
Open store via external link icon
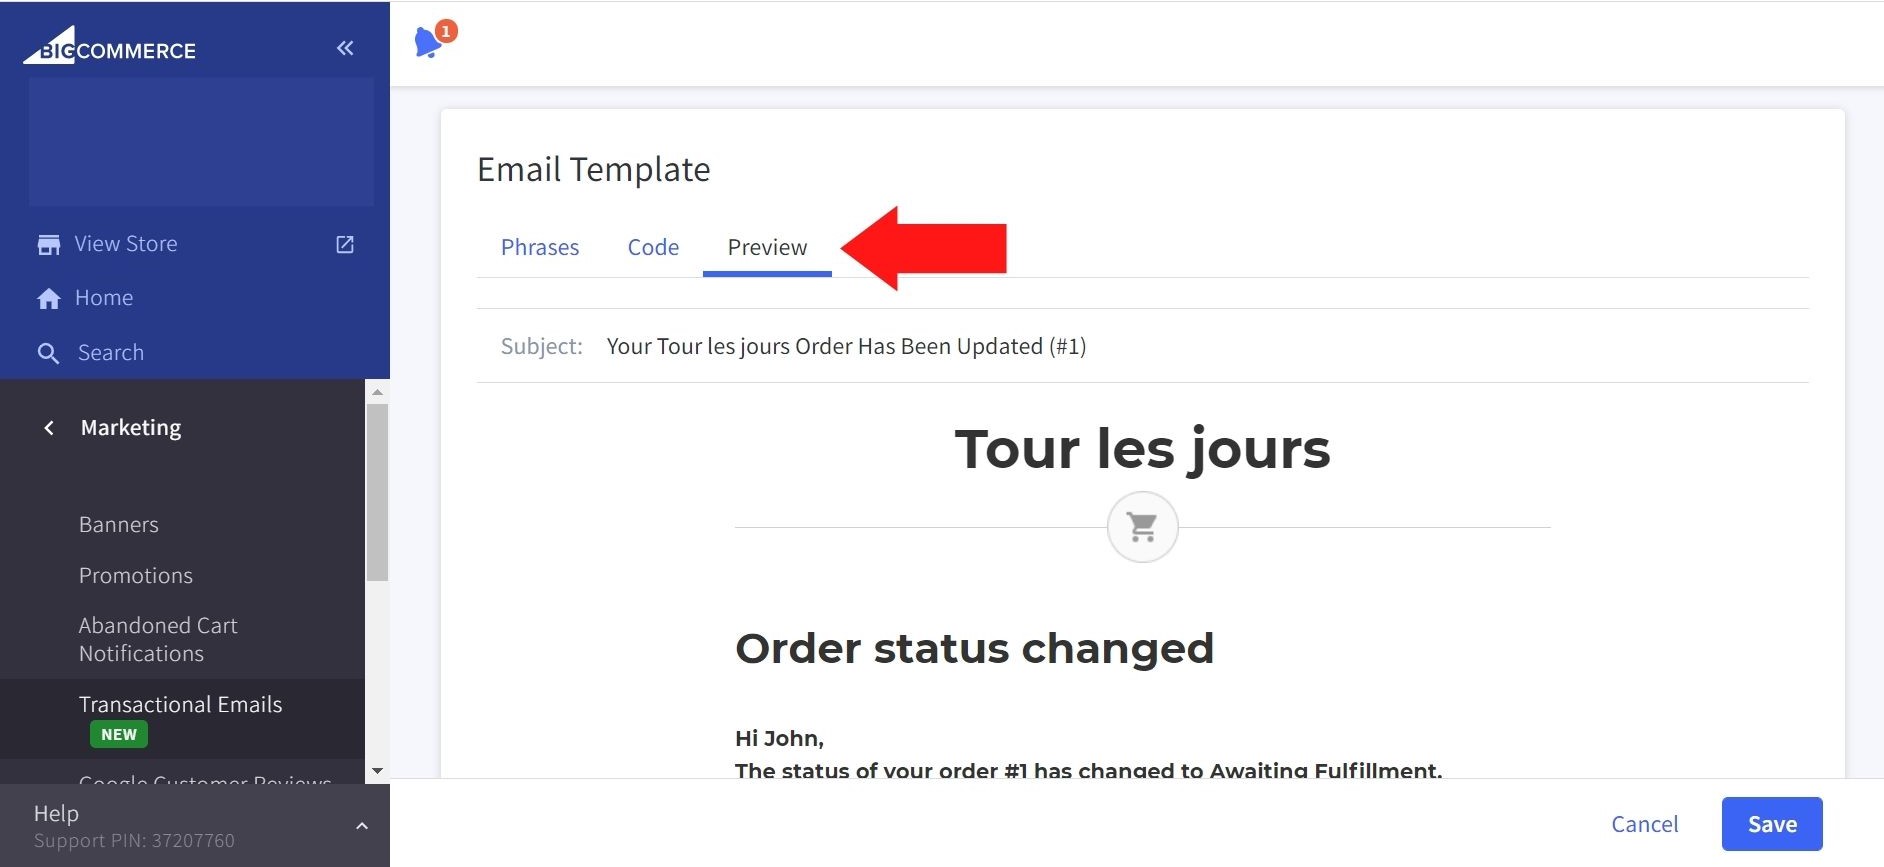click(345, 245)
